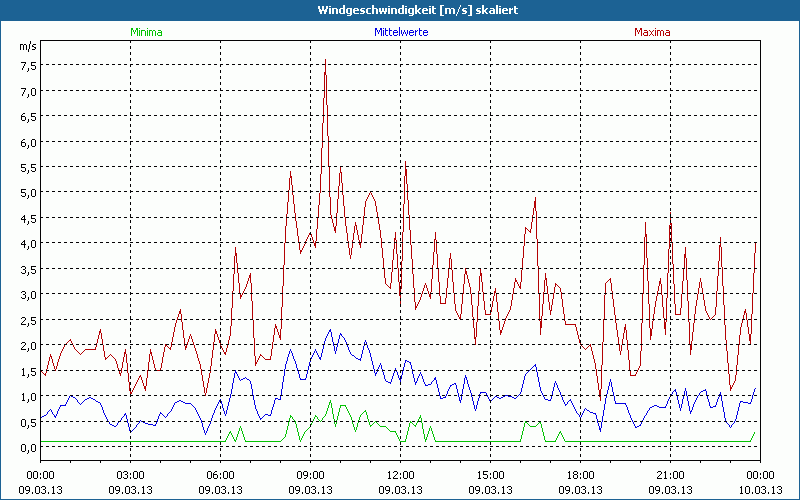Image resolution: width=800 pixels, height=500 pixels.
Task: Click the highest red Maxima peak
Action: point(325,61)
